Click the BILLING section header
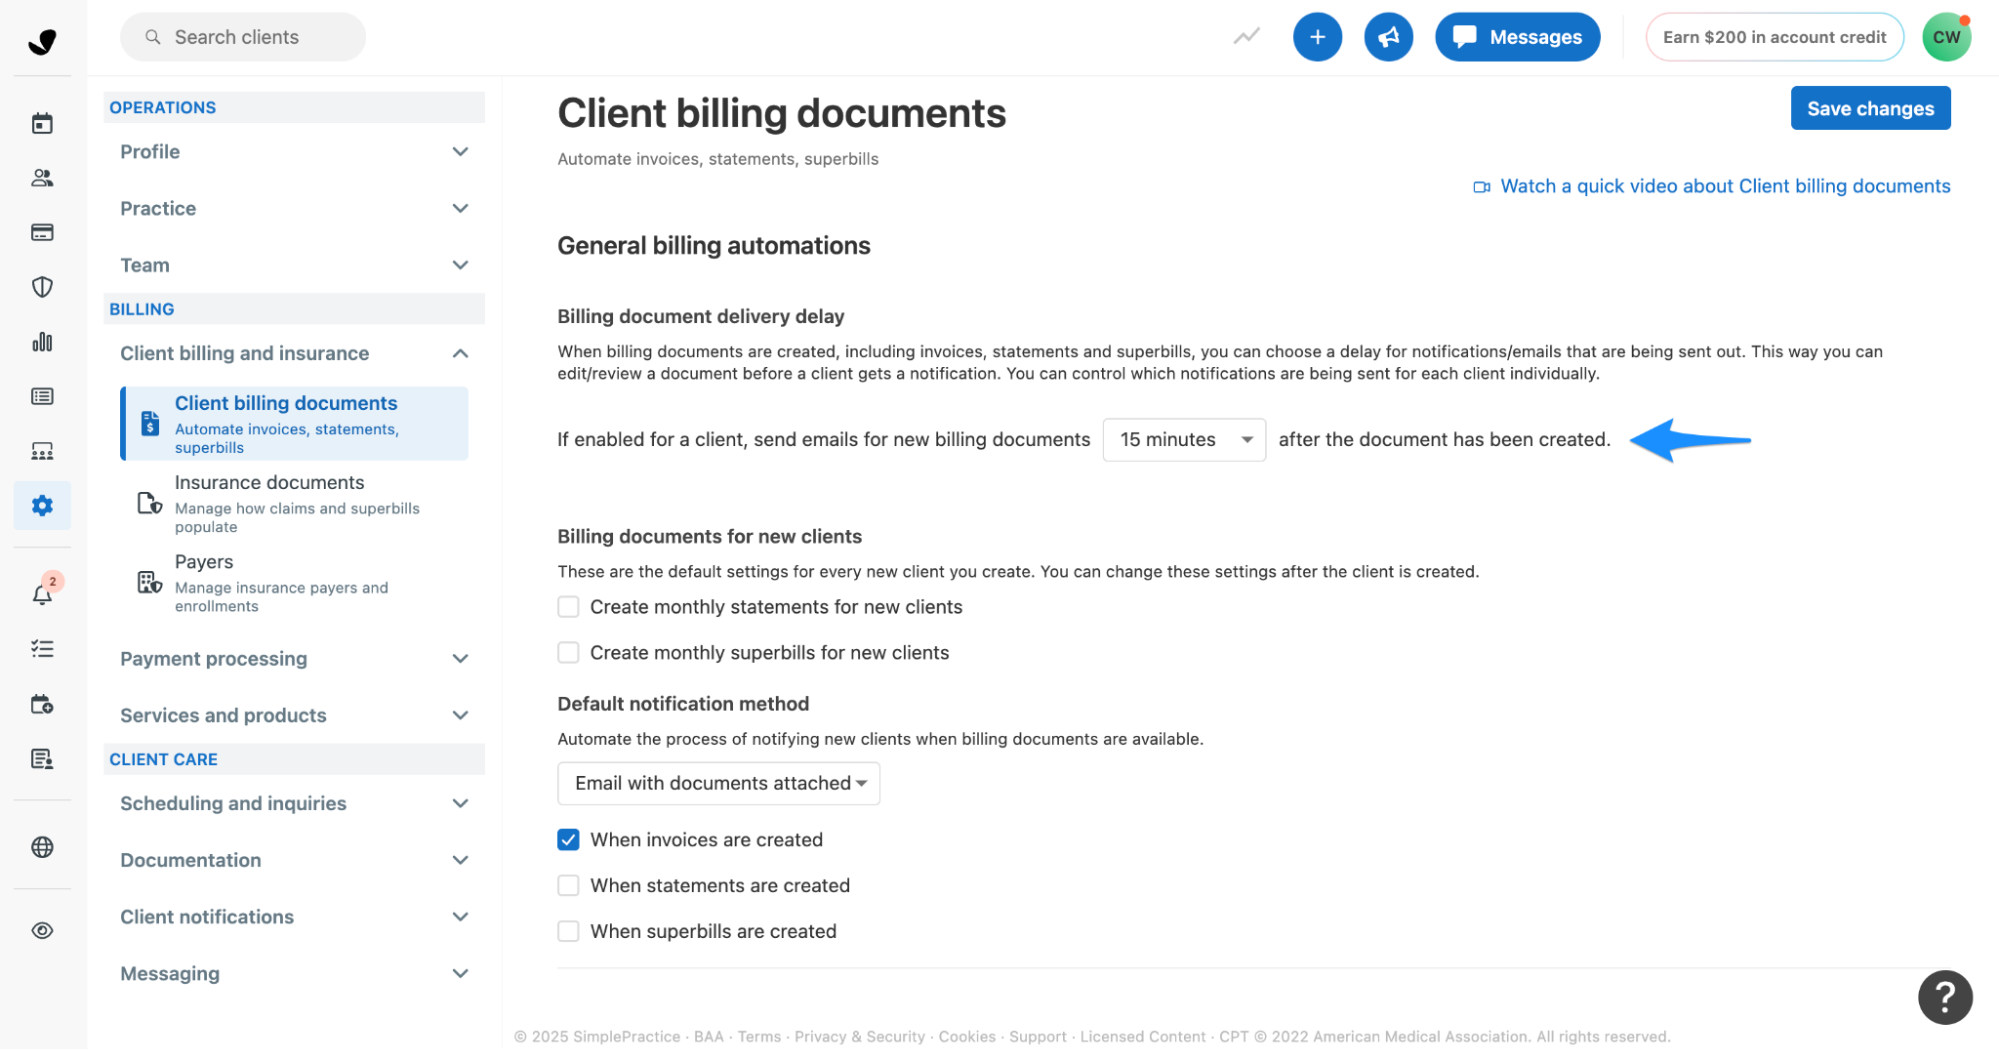 294,309
